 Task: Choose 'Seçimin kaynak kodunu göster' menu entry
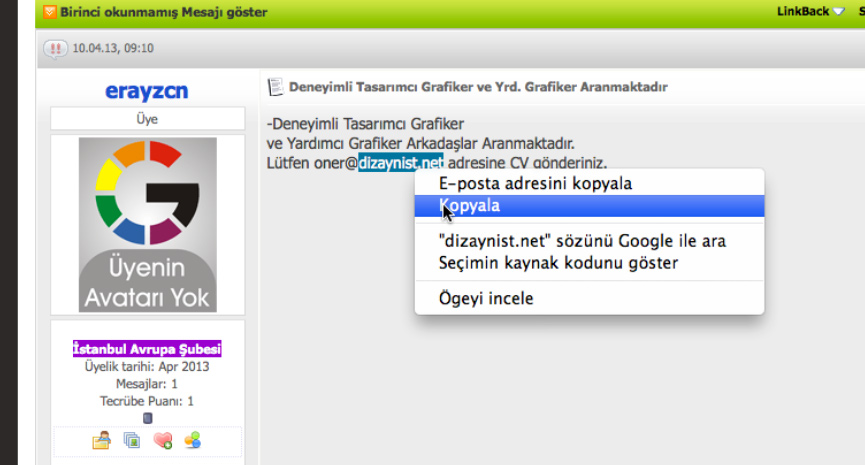[558, 263]
